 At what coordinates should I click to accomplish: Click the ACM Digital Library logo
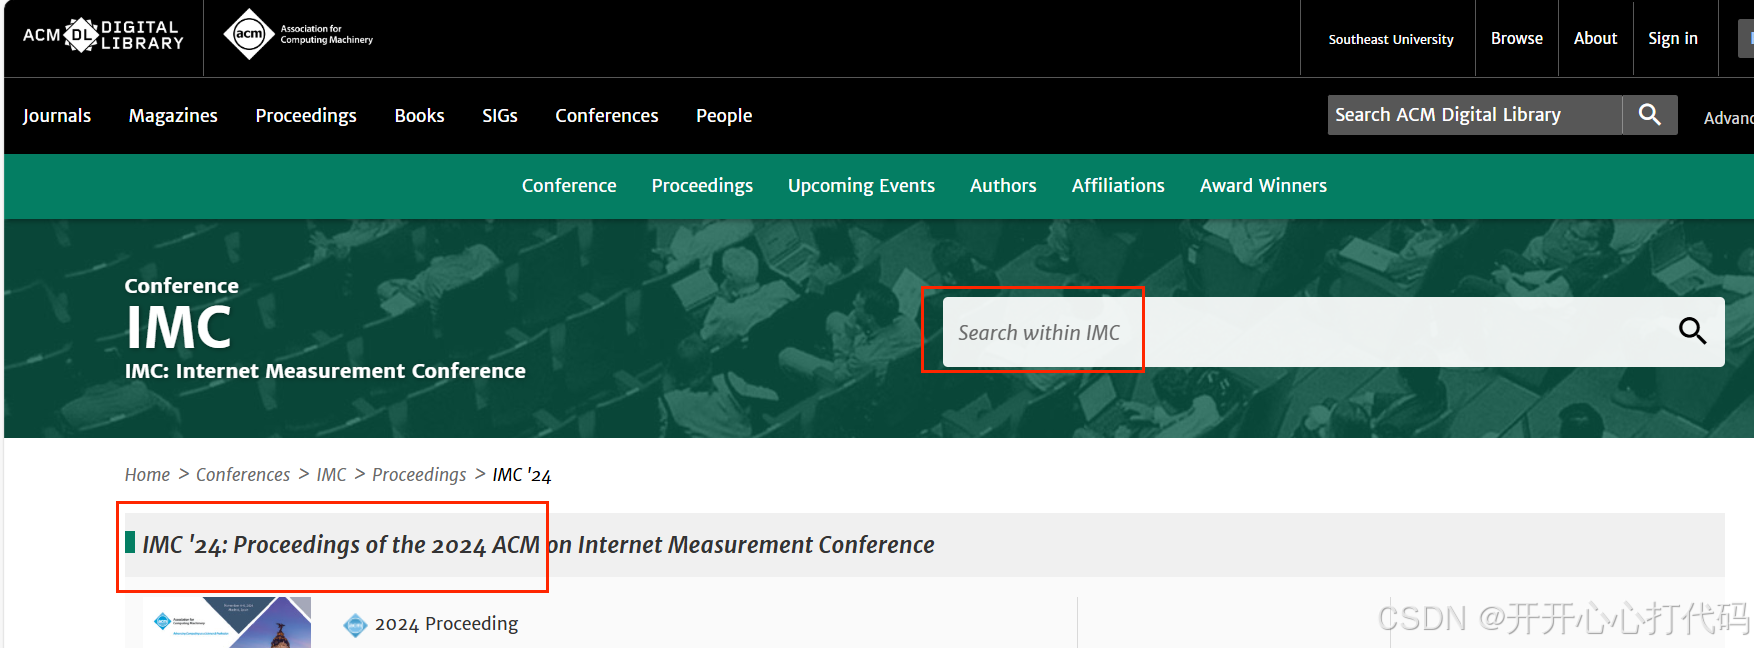pyautogui.click(x=103, y=35)
